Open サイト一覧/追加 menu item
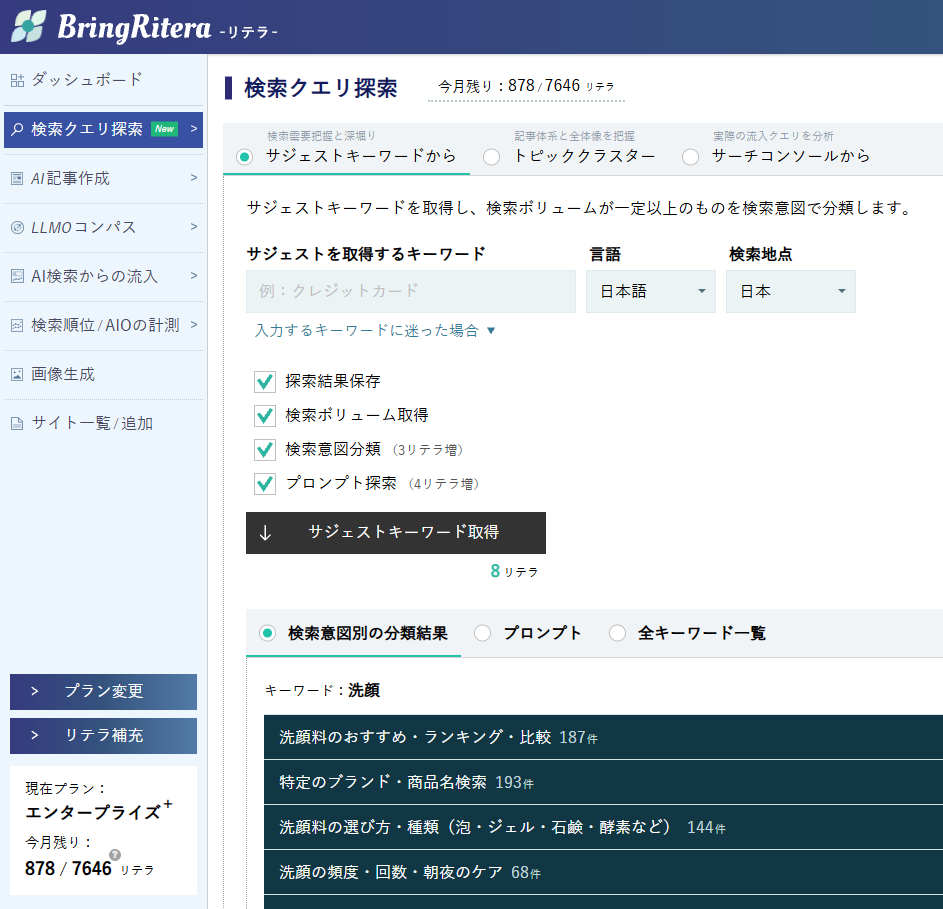The image size is (943, 909). 103,424
